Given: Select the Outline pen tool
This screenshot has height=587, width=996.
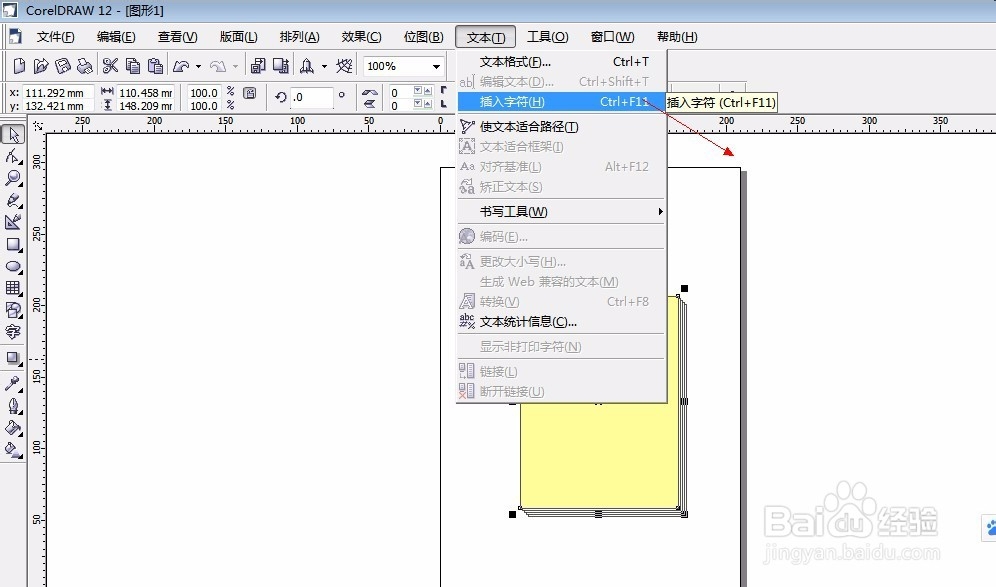Looking at the screenshot, I should [x=13, y=406].
